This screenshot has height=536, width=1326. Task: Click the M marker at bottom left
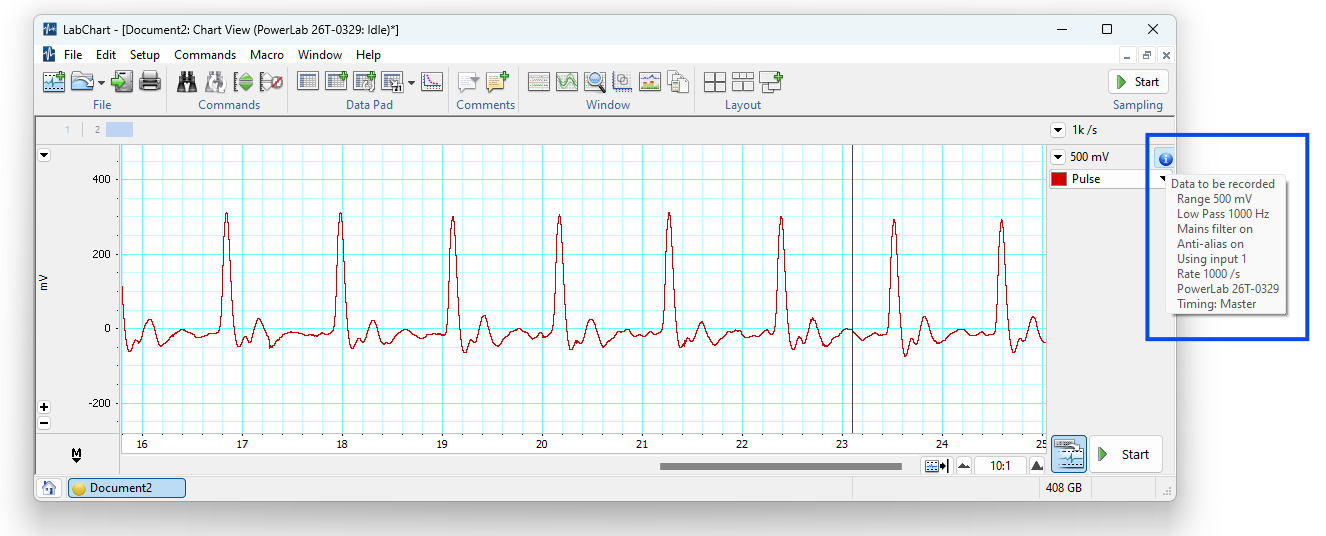[76, 456]
